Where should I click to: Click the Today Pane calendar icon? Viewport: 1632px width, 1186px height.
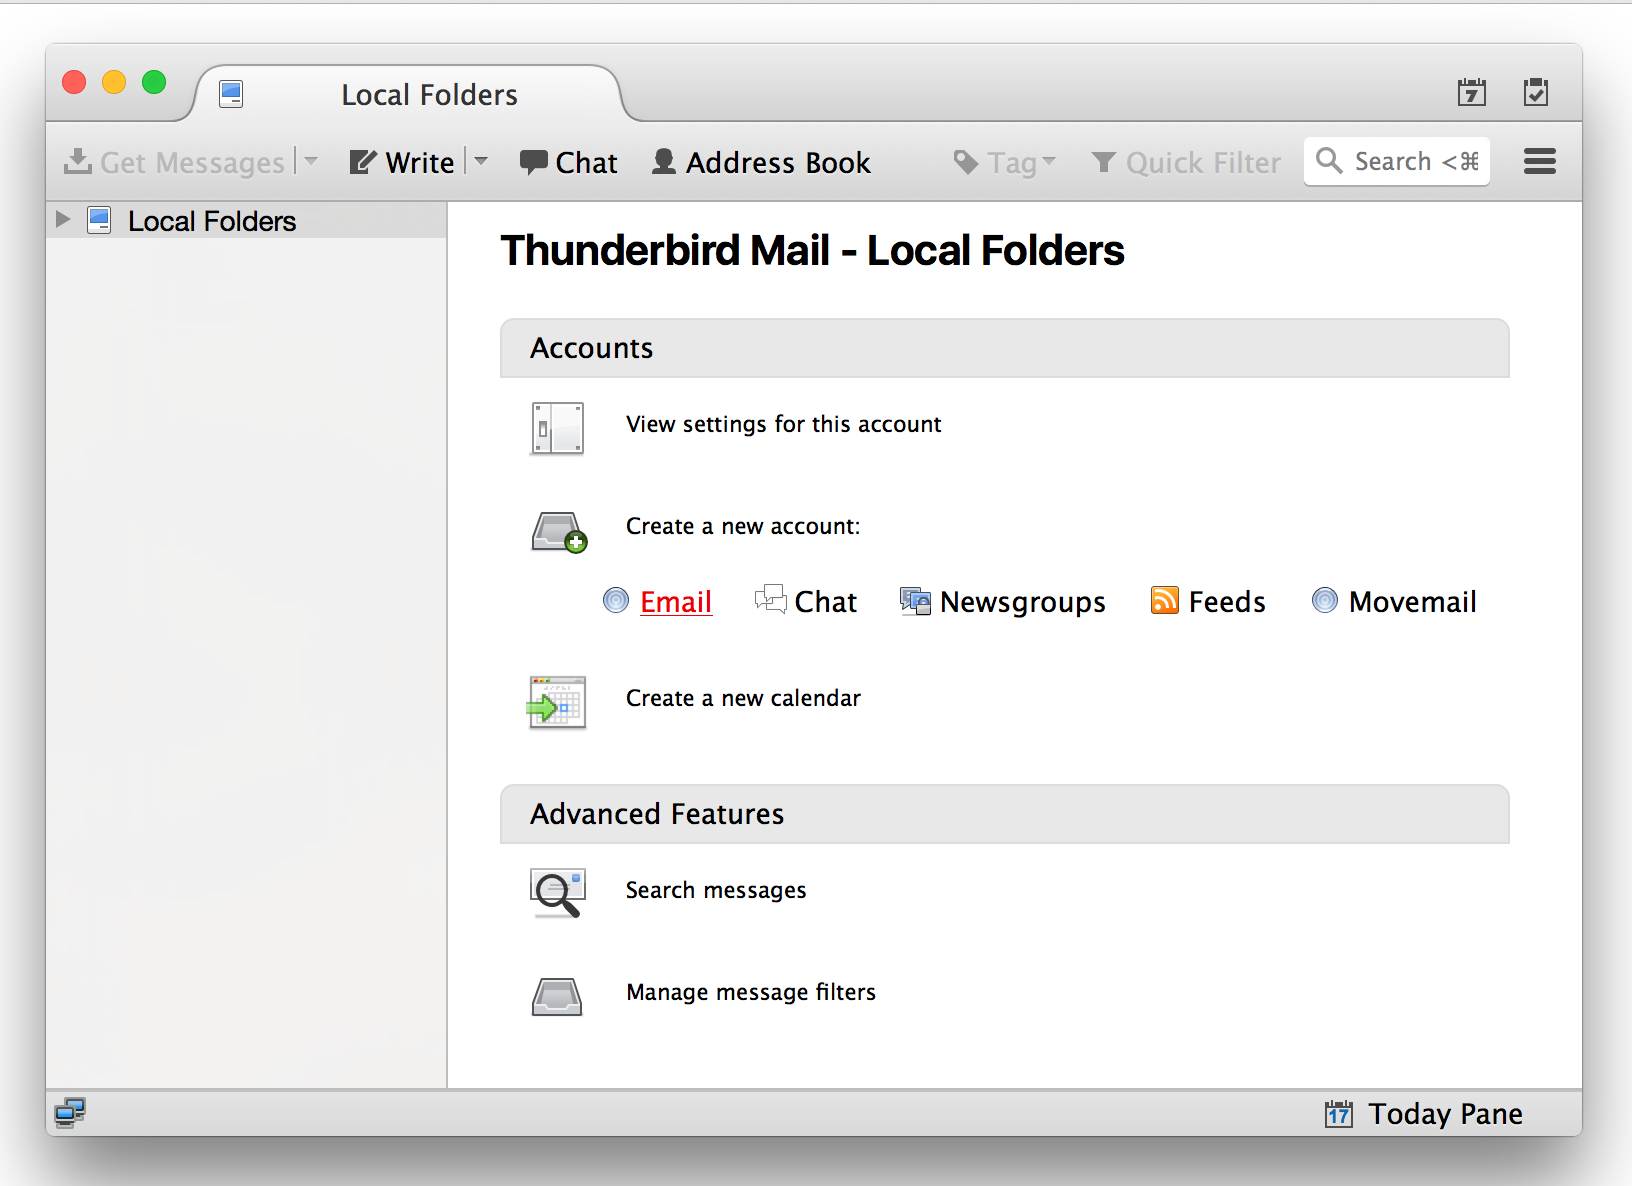[1338, 1113]
